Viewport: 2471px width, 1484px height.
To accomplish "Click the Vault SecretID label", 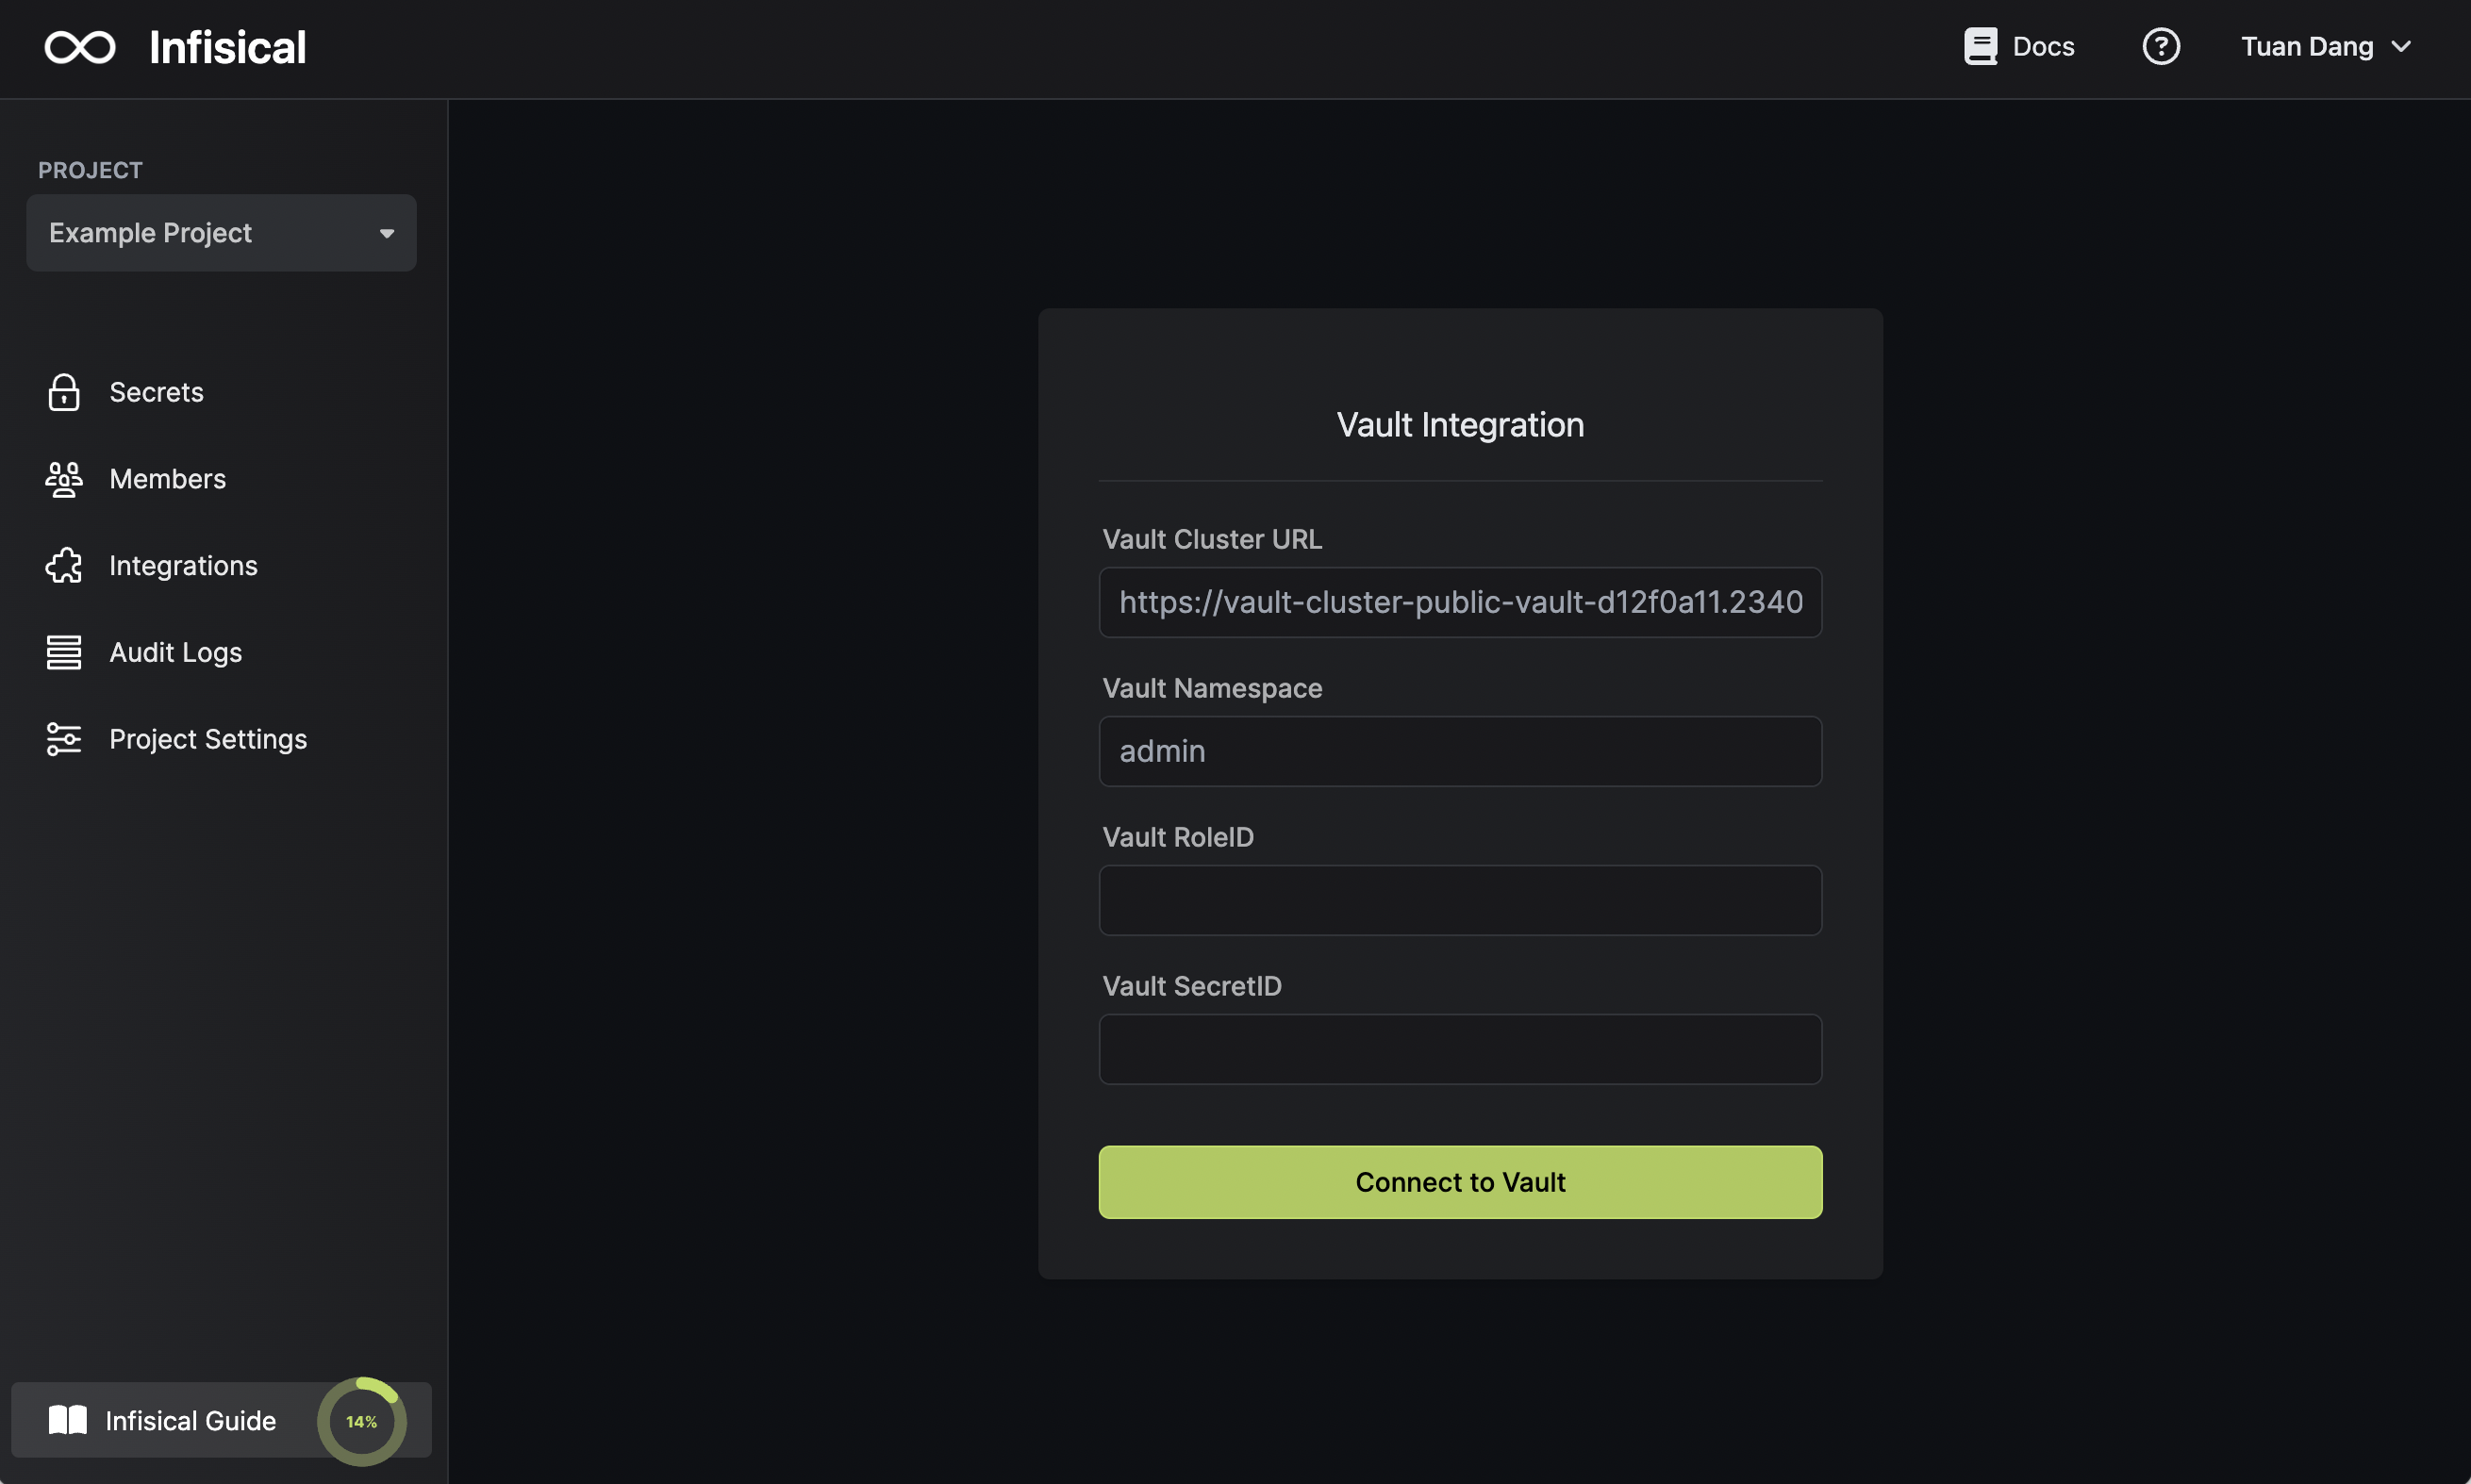I will (1192, 986).
